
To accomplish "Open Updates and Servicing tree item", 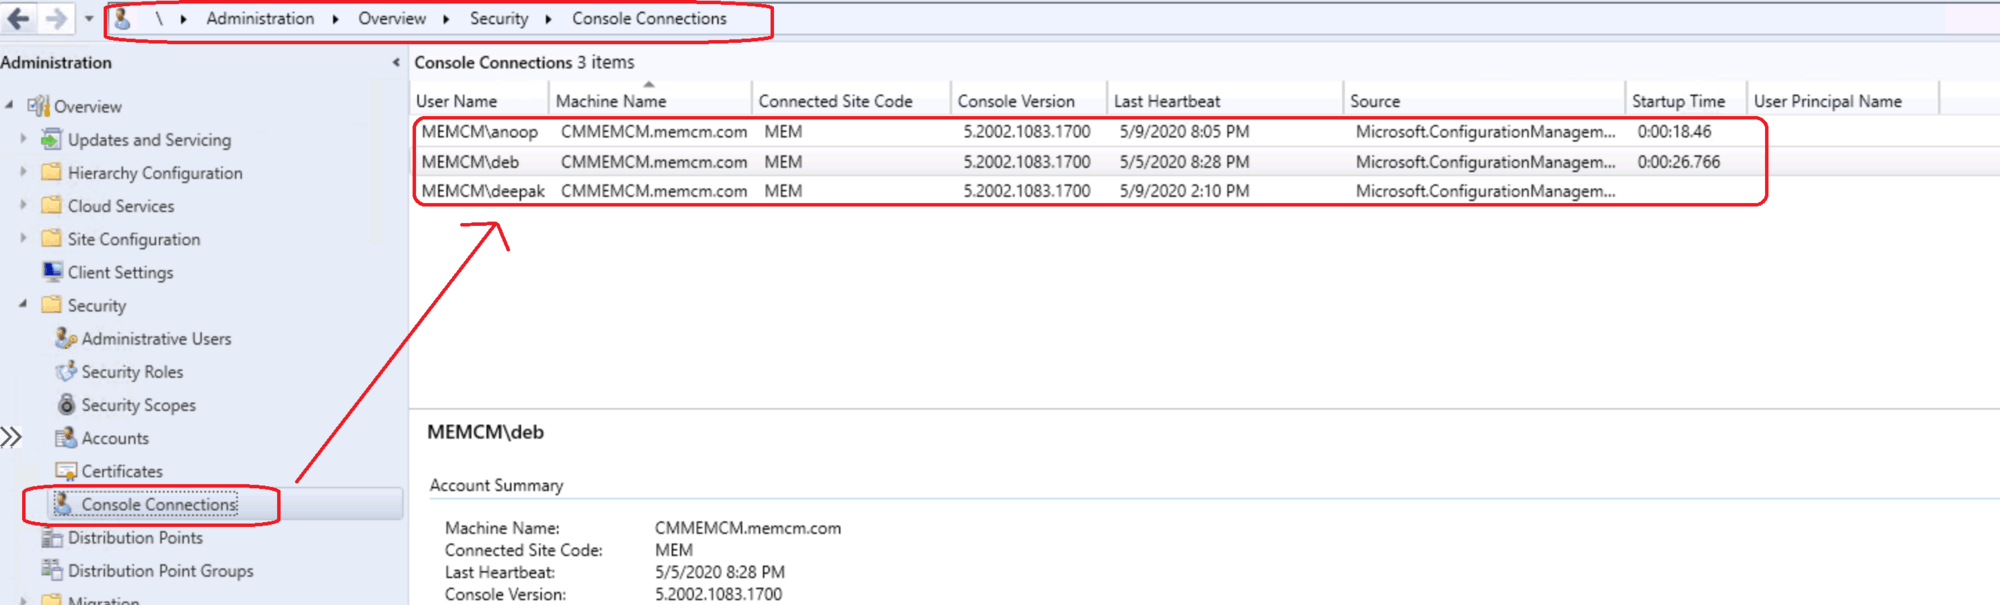I will 149,140.
